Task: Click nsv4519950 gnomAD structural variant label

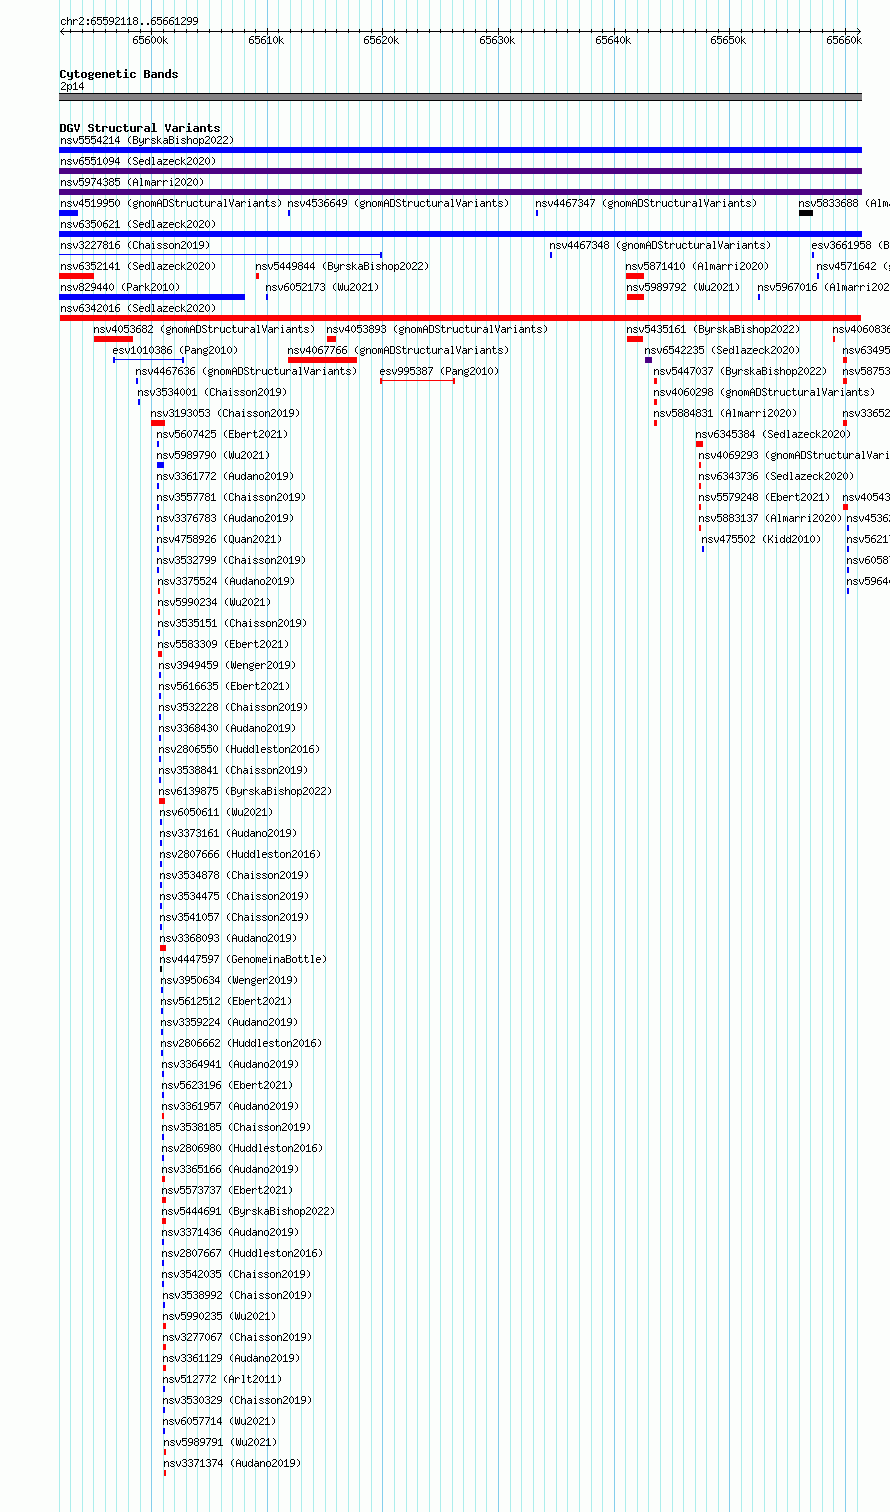Action: (x=171, y=204)
